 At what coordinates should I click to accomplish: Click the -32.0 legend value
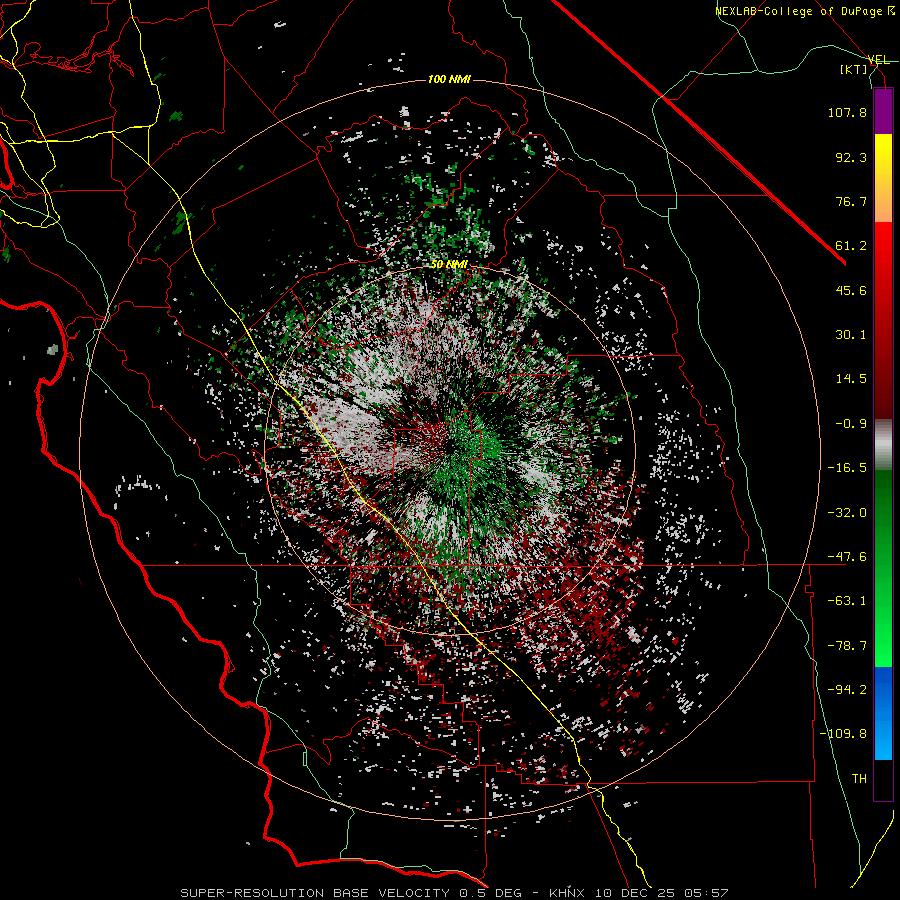[x=847, y=513]
